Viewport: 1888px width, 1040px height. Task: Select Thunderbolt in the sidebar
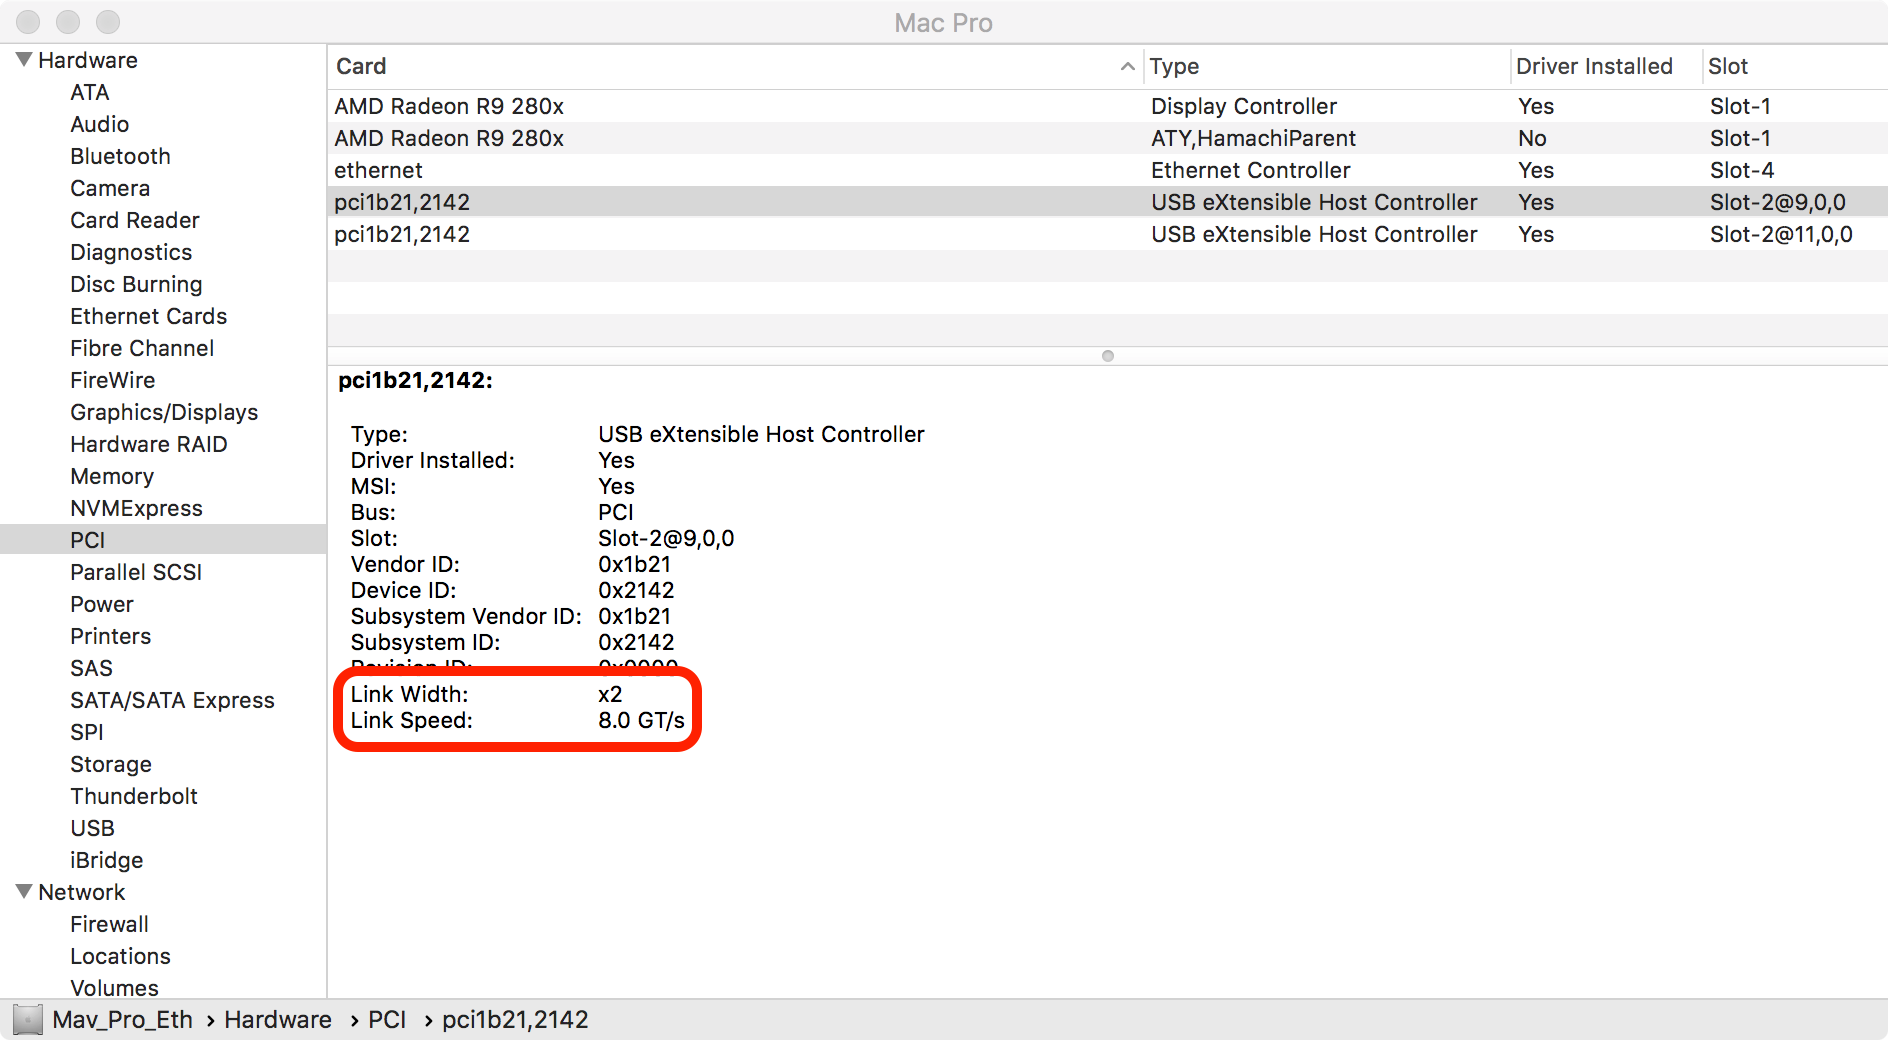[x=134, y=796]
